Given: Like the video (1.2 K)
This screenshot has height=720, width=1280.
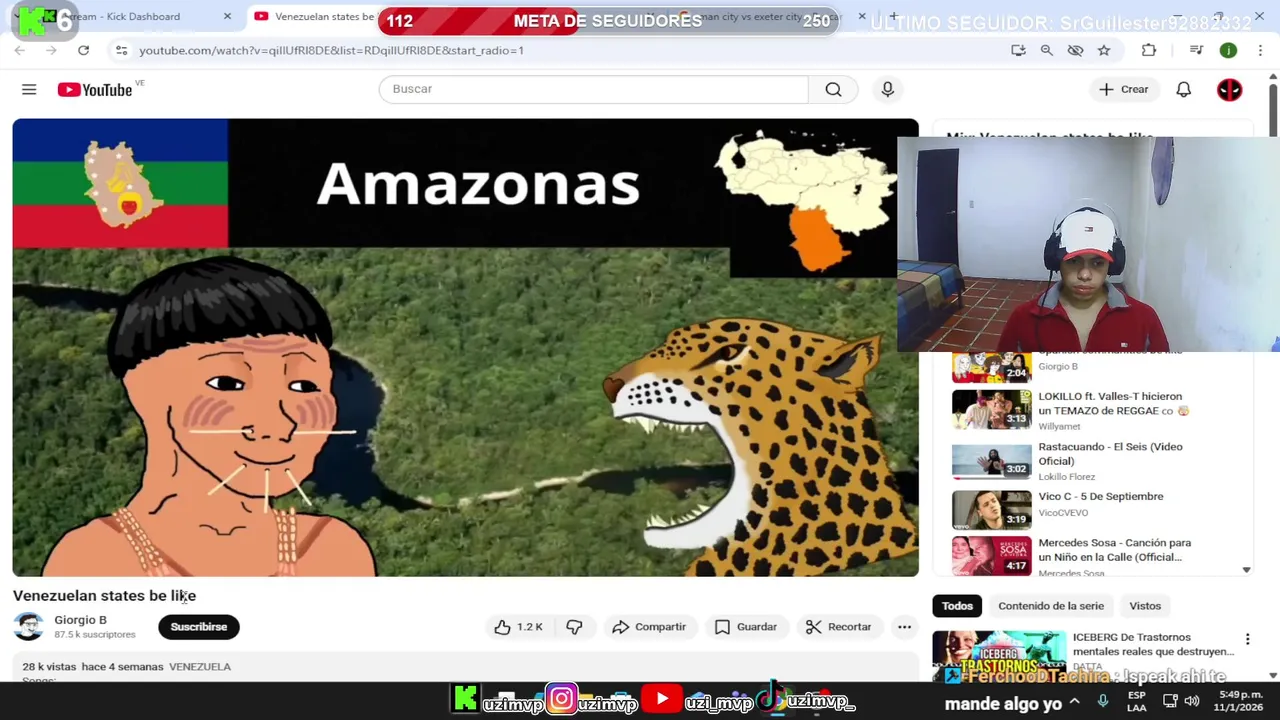Looking at the screenshot, I should (x=518, y=627).
